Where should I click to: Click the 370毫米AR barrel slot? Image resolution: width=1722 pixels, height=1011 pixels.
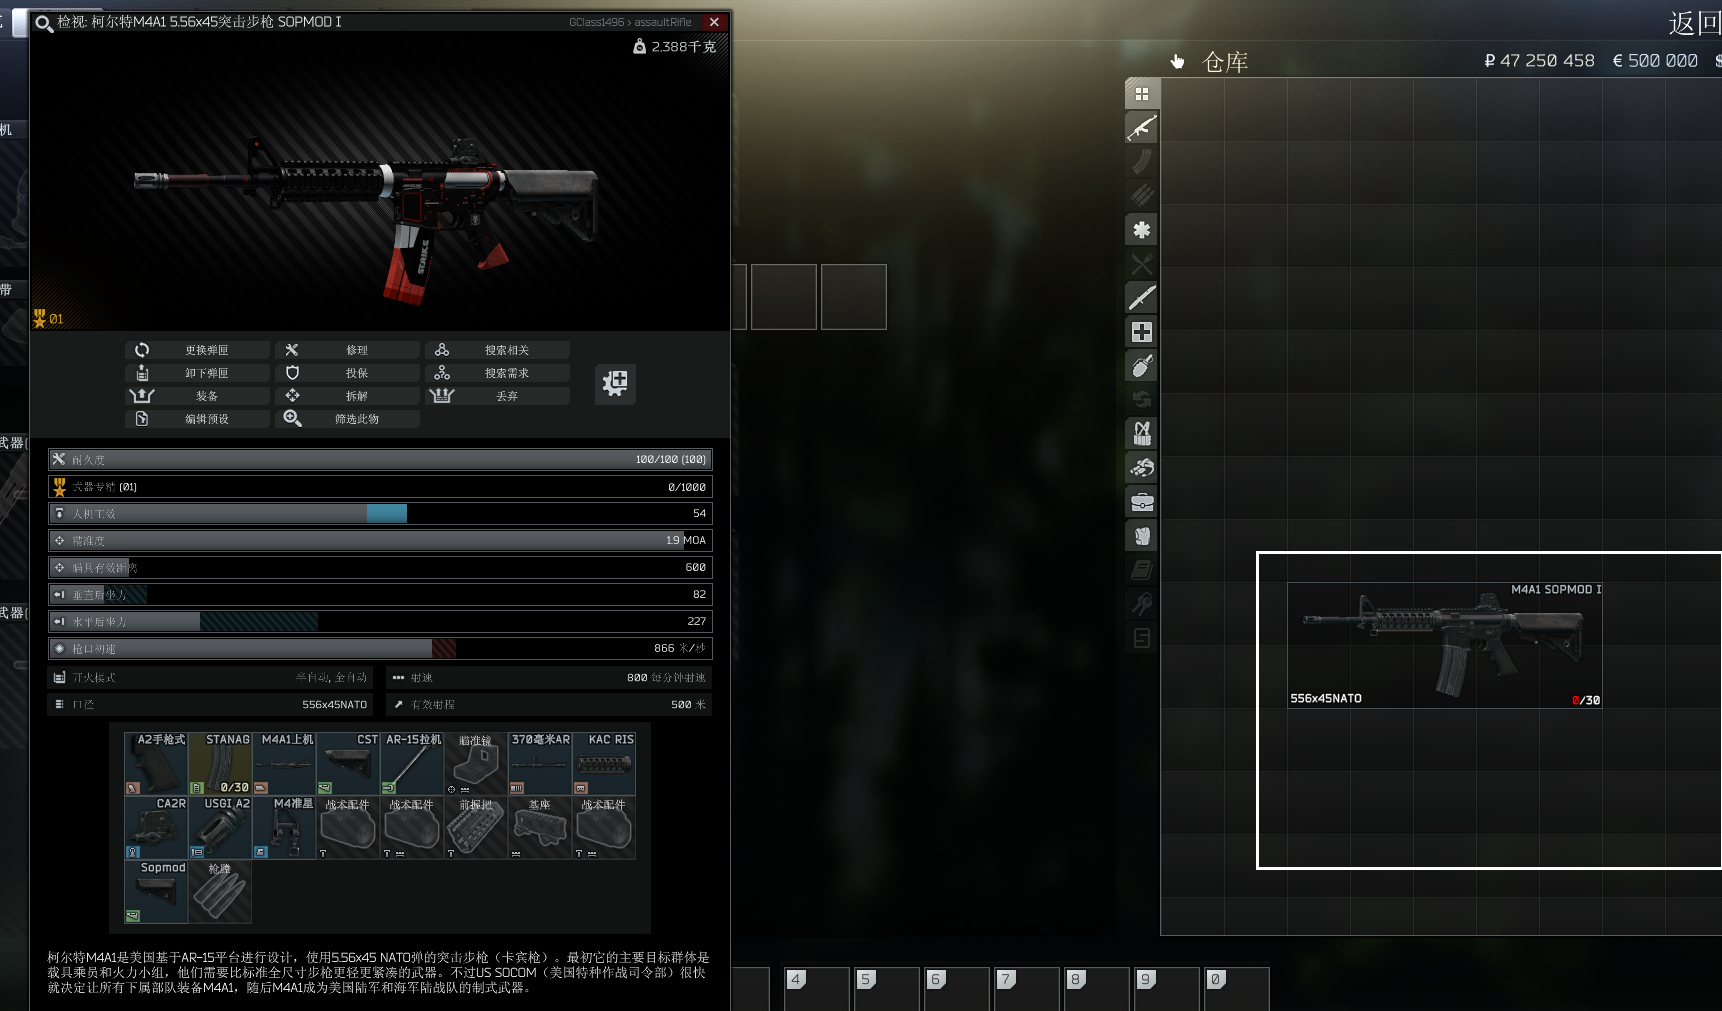click(x=540, y=763)
